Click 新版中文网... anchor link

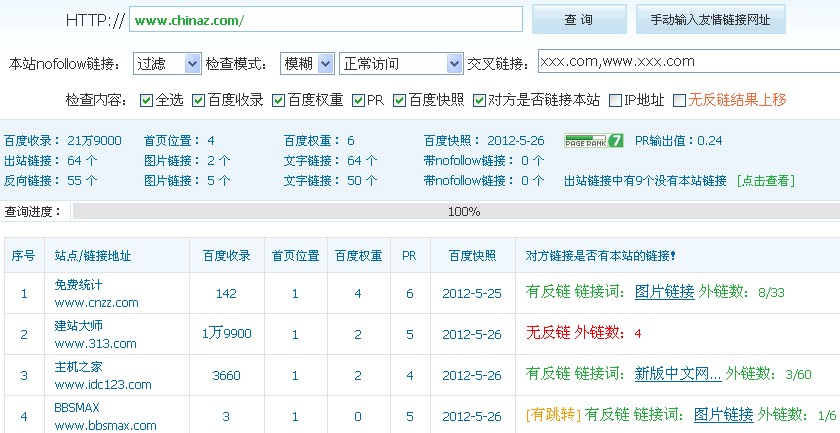(x=678, y=374)
